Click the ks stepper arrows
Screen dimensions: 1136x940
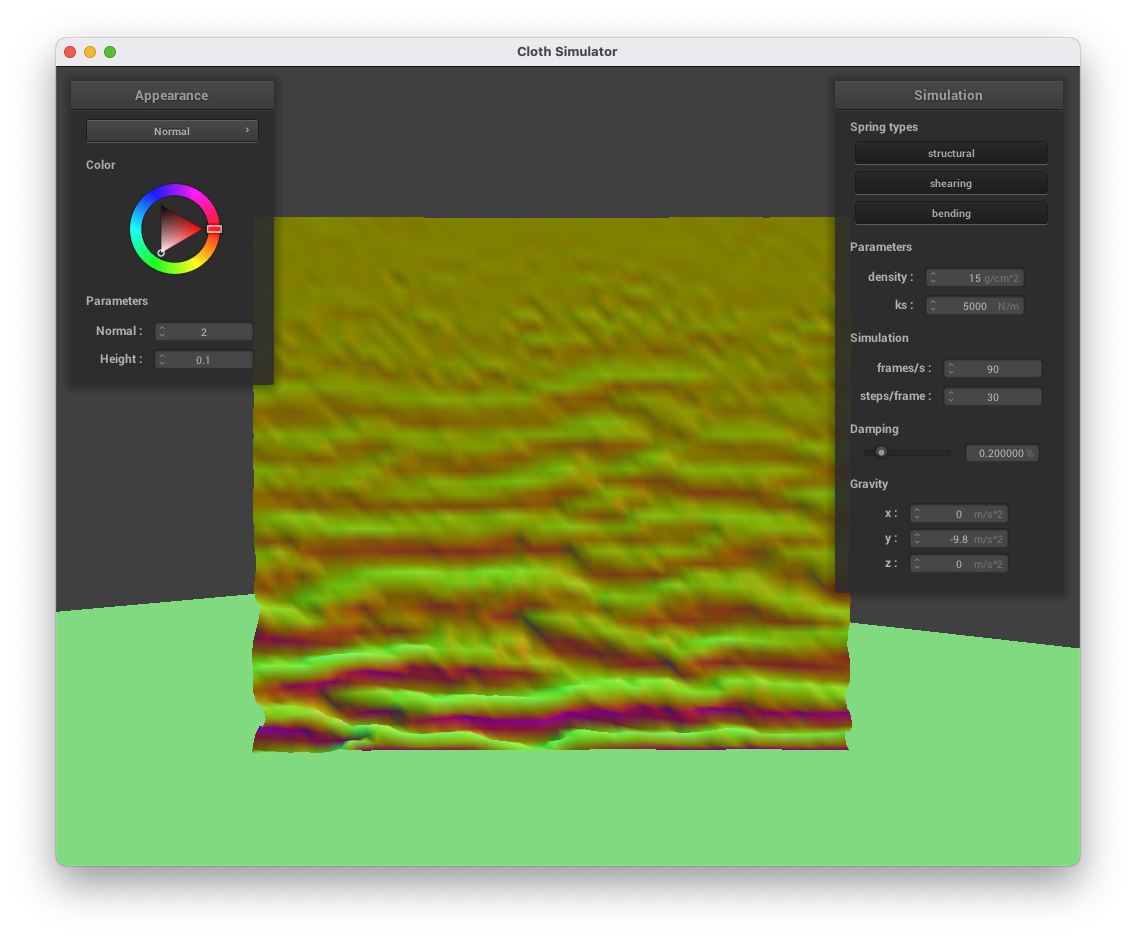pos(933,307)
